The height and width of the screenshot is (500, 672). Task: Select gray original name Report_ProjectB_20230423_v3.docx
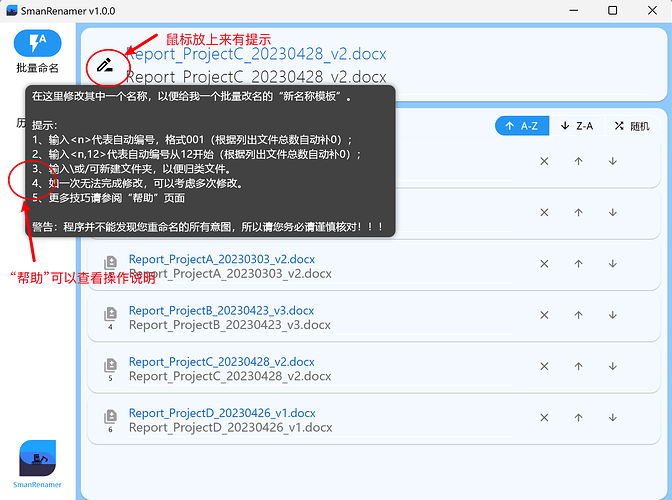click(230, 325)
